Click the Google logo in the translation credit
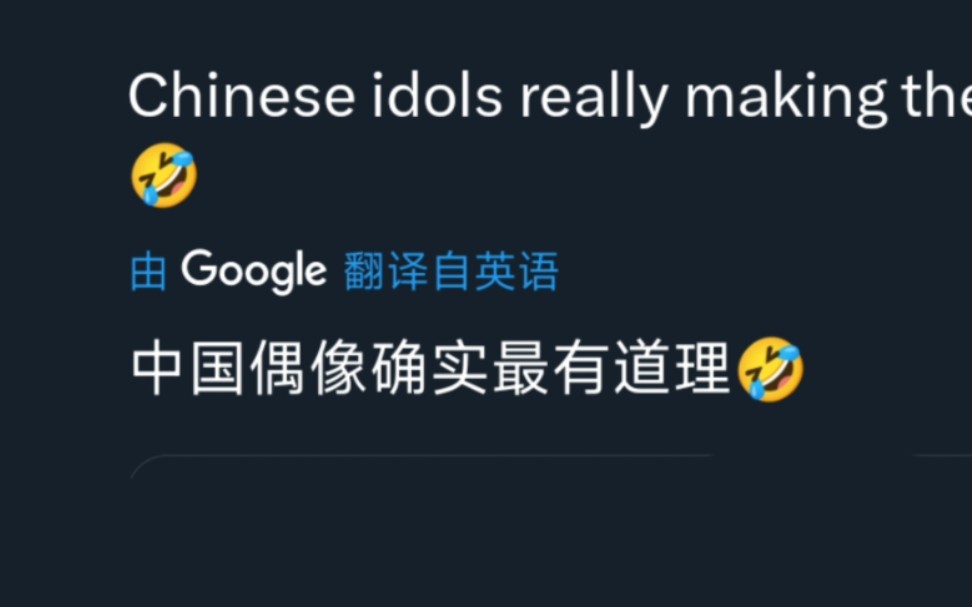The width and height of the screenshot is (972, 607). [254, 272]
